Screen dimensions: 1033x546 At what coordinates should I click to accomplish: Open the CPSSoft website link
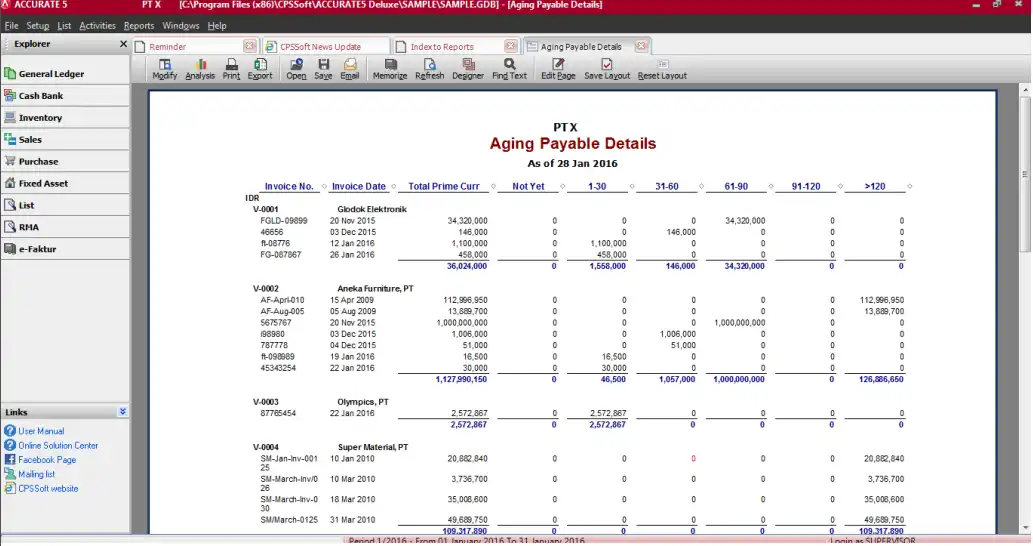[48, 489]
